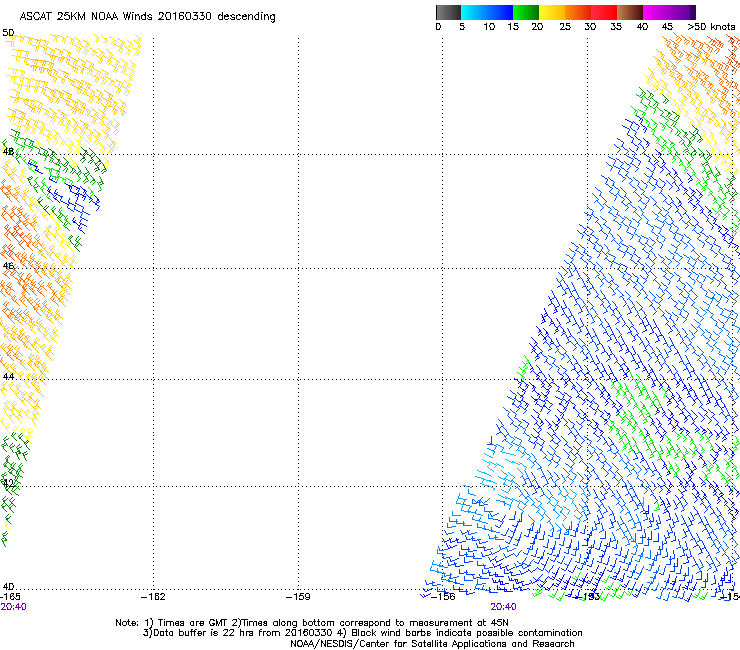Click the "35" label under the color scale
This screenshot has width=740, height=650.
[616, 27]
